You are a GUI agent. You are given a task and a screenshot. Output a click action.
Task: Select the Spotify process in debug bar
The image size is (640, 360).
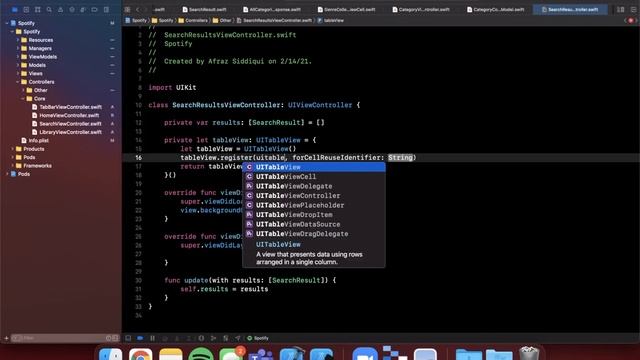coord(258,338)
